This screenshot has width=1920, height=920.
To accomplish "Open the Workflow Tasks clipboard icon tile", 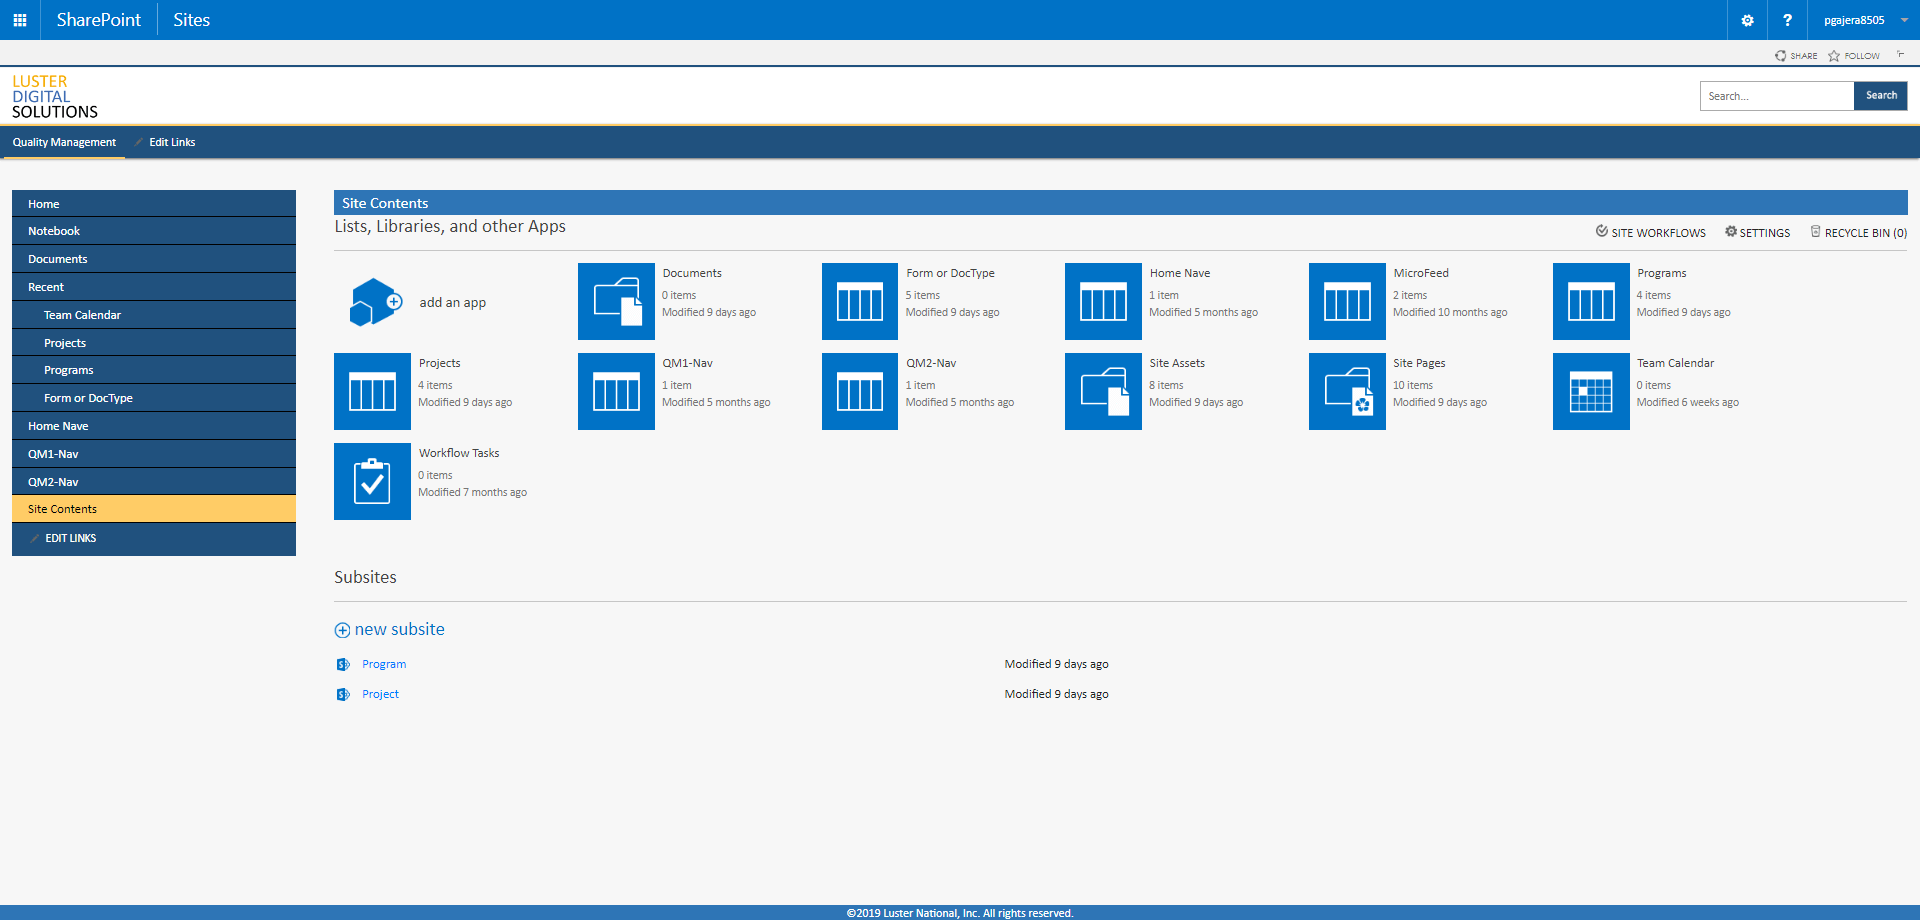I will [x=372, y=482].
